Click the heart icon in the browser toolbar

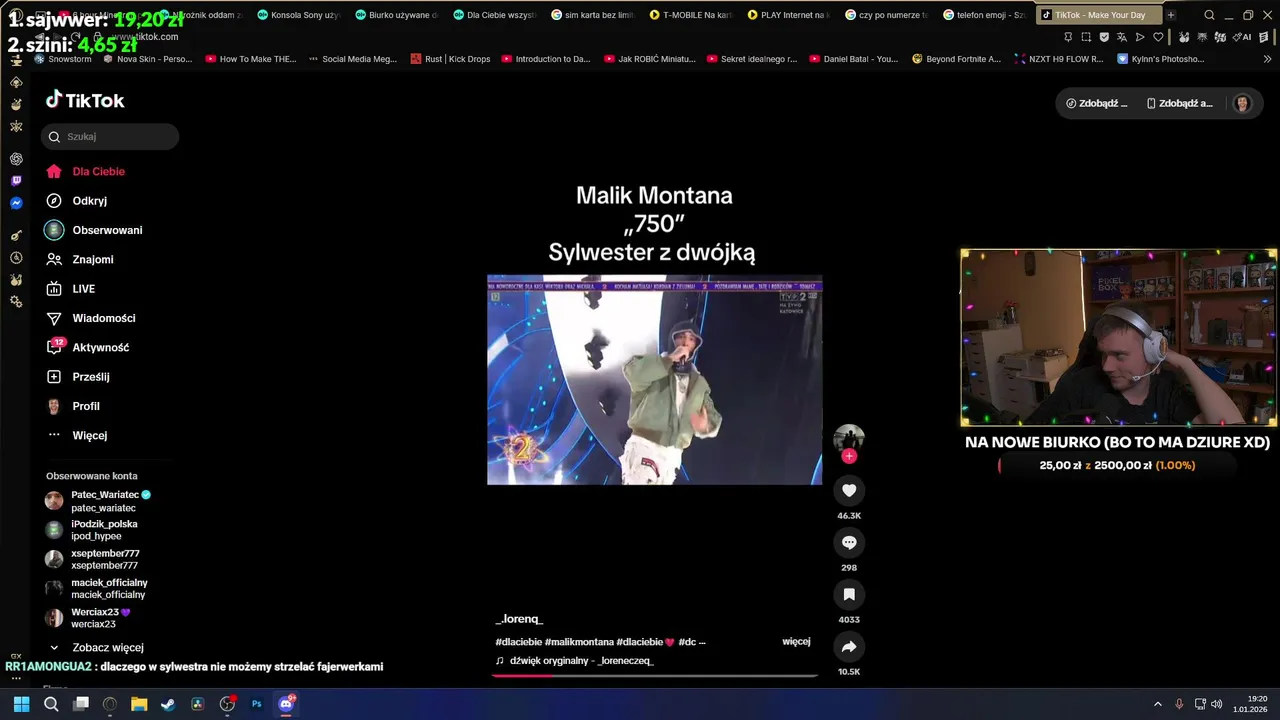click(1158, 37)
